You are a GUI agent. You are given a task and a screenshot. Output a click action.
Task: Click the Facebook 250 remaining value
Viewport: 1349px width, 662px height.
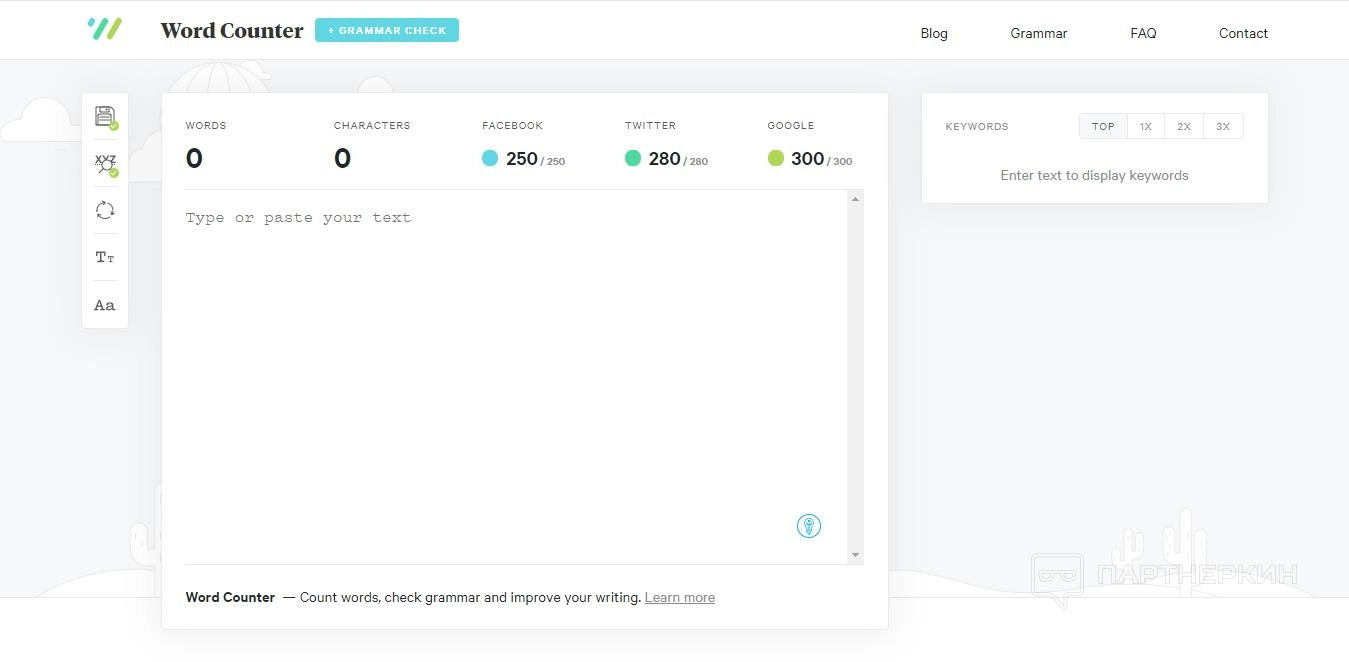[522, 159]
